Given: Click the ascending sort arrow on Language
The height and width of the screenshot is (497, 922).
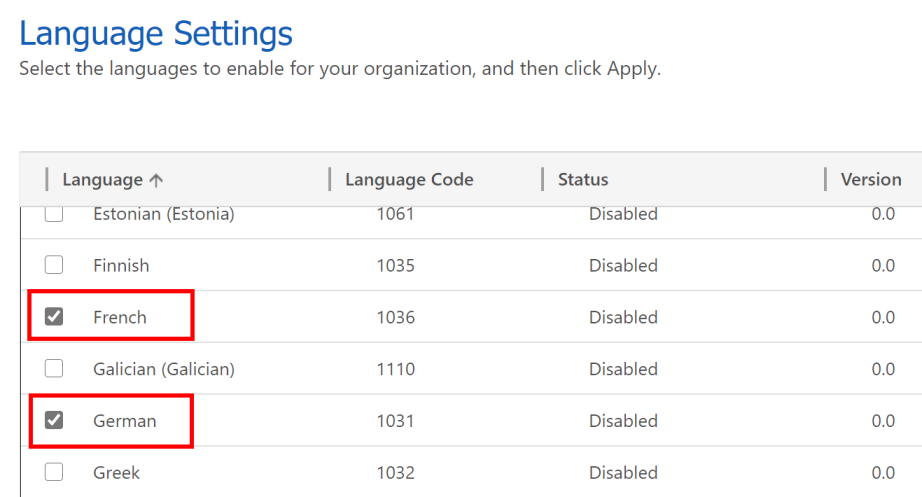Looking at the screenshot, I should coord(156,180).
